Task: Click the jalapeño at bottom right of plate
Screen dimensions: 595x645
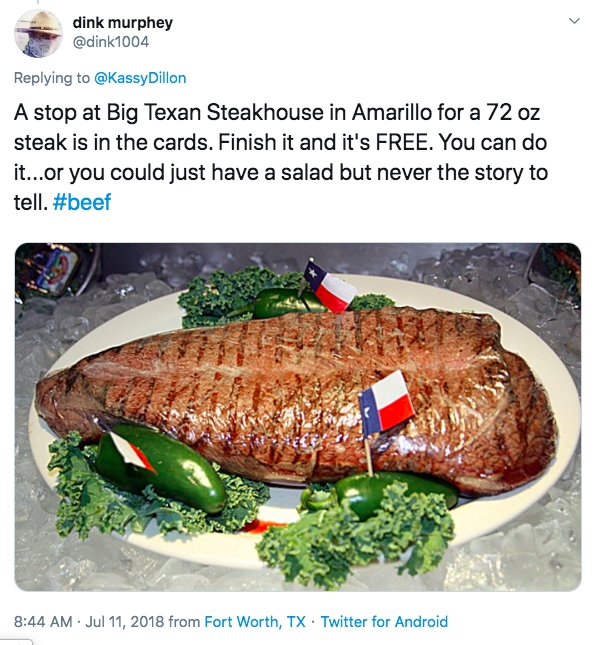Action: coord(395,492)
